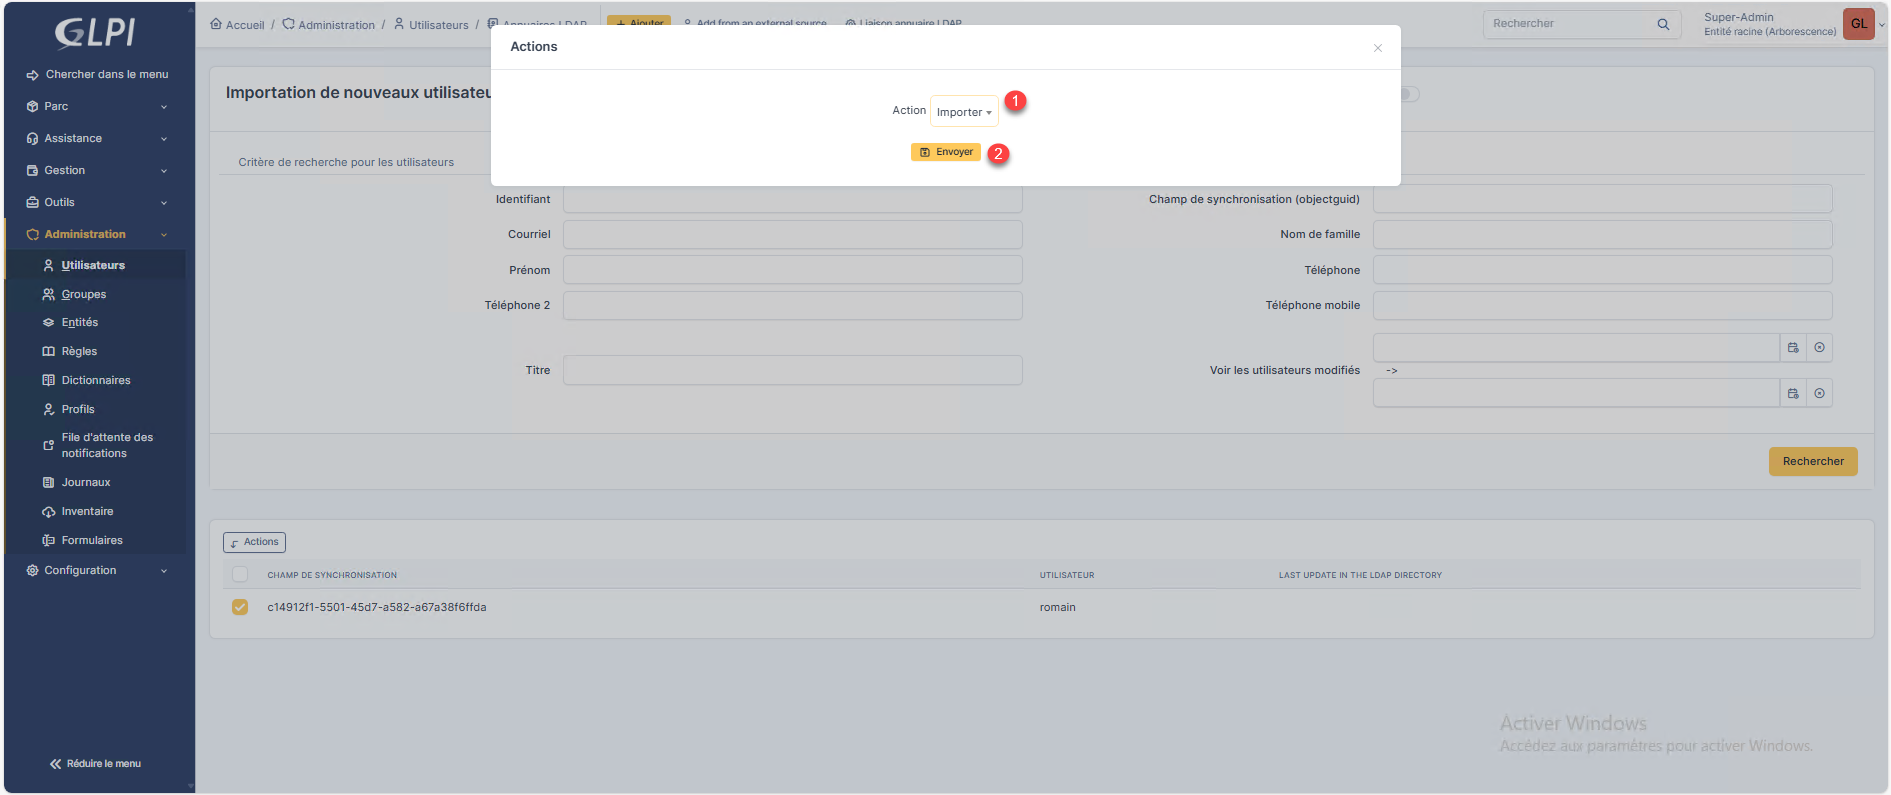Image resolution: width=1891 pixels, height=795 pixels.
Task: Clear the lower modified-users date field with its X icon
Action: pos(1819,394)
